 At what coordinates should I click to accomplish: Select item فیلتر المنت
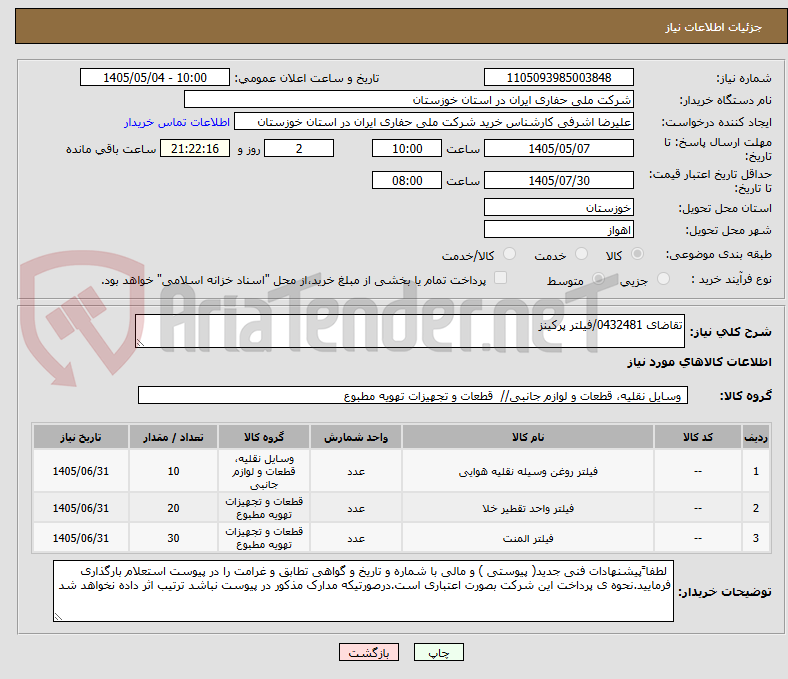[x=528, y=538]
